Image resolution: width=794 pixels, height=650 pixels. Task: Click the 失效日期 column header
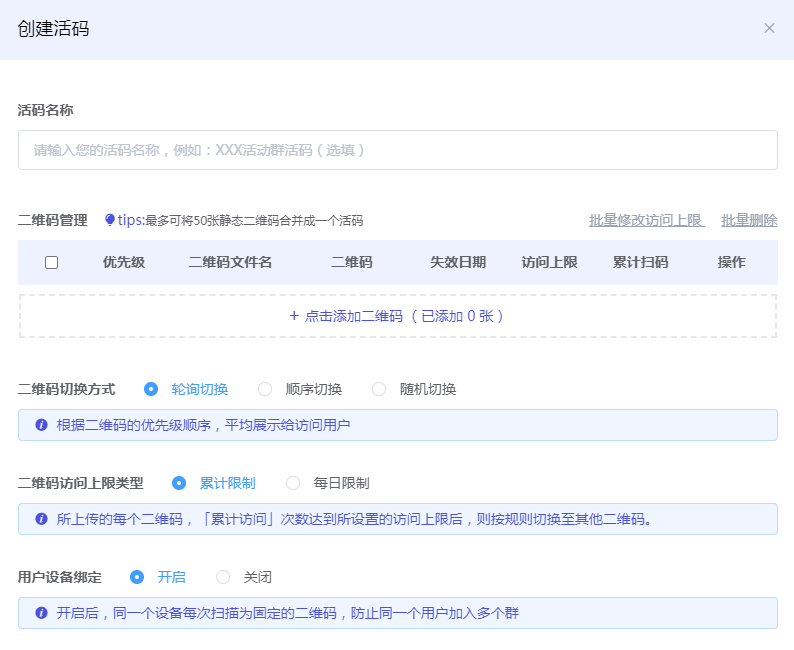click(458, 262)
